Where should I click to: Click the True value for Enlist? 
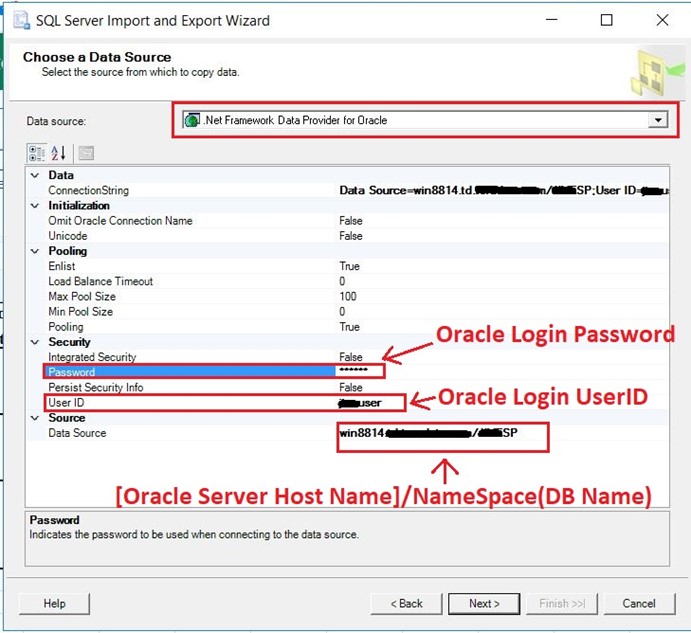coord(349,266)
